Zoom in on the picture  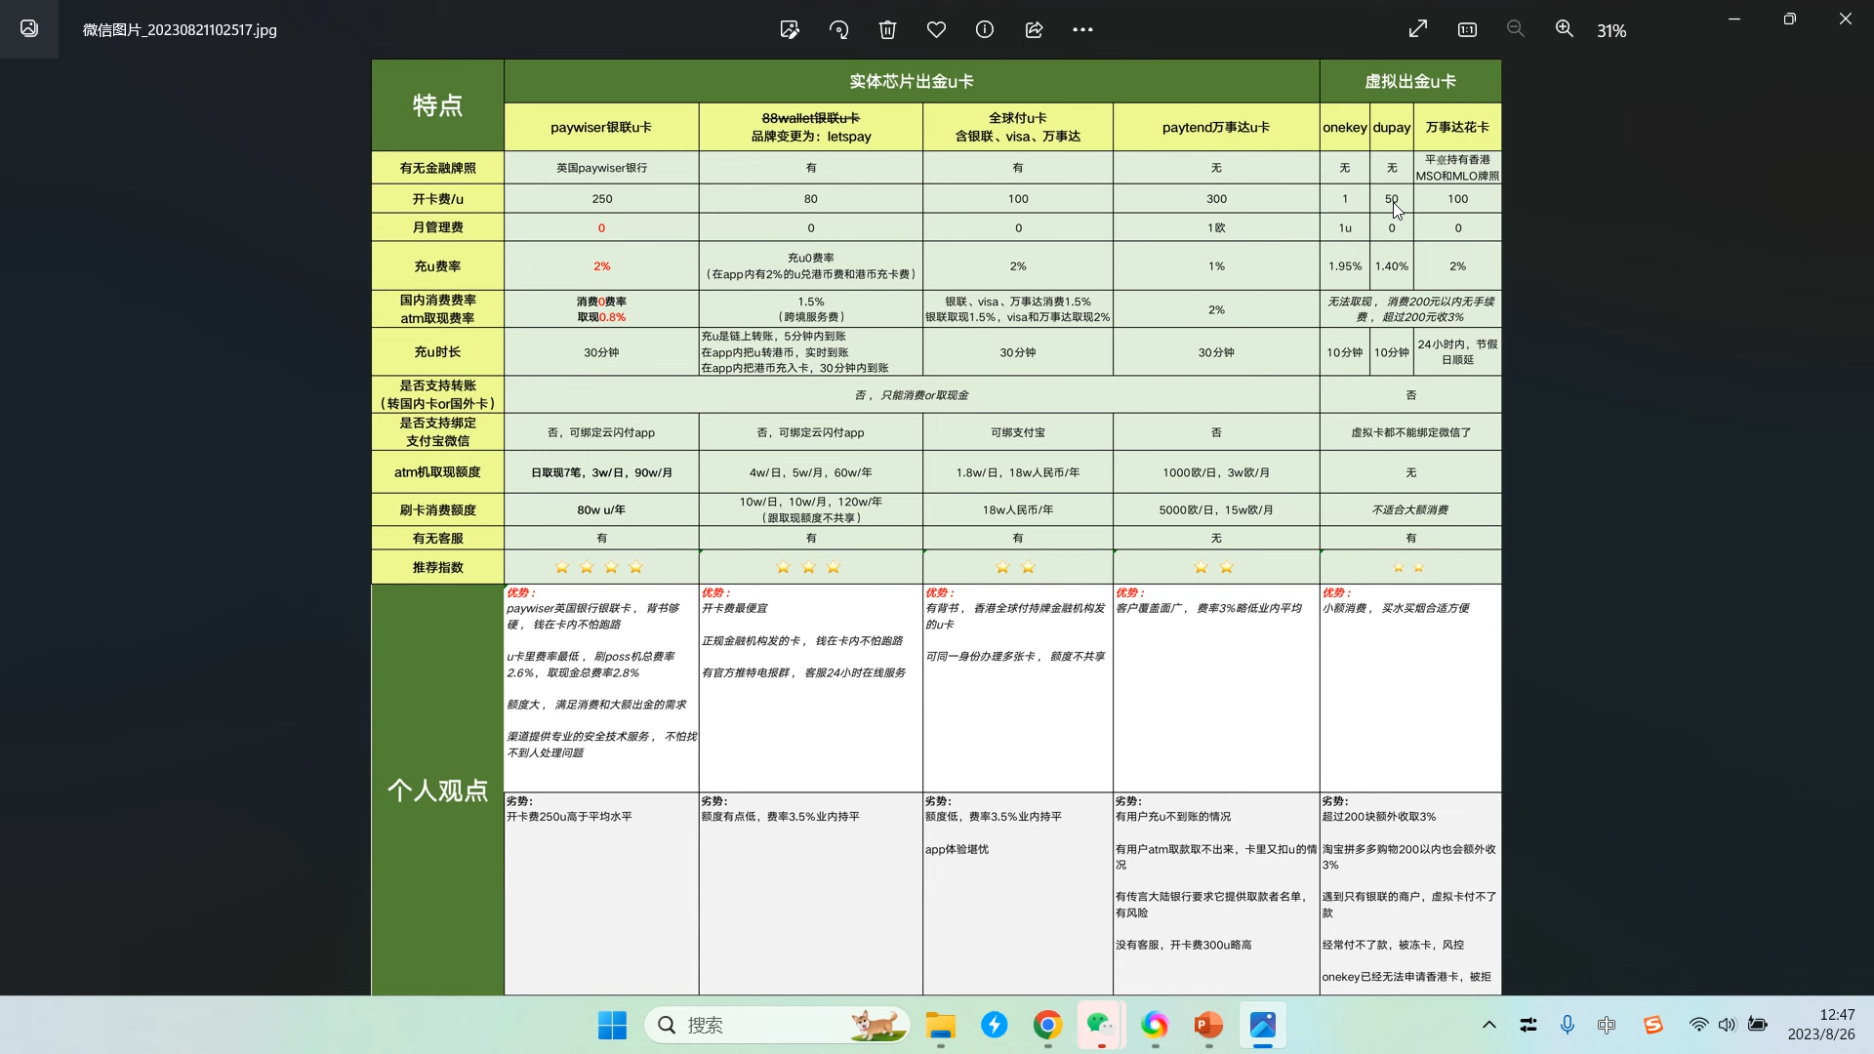(x=1564, y=30)
